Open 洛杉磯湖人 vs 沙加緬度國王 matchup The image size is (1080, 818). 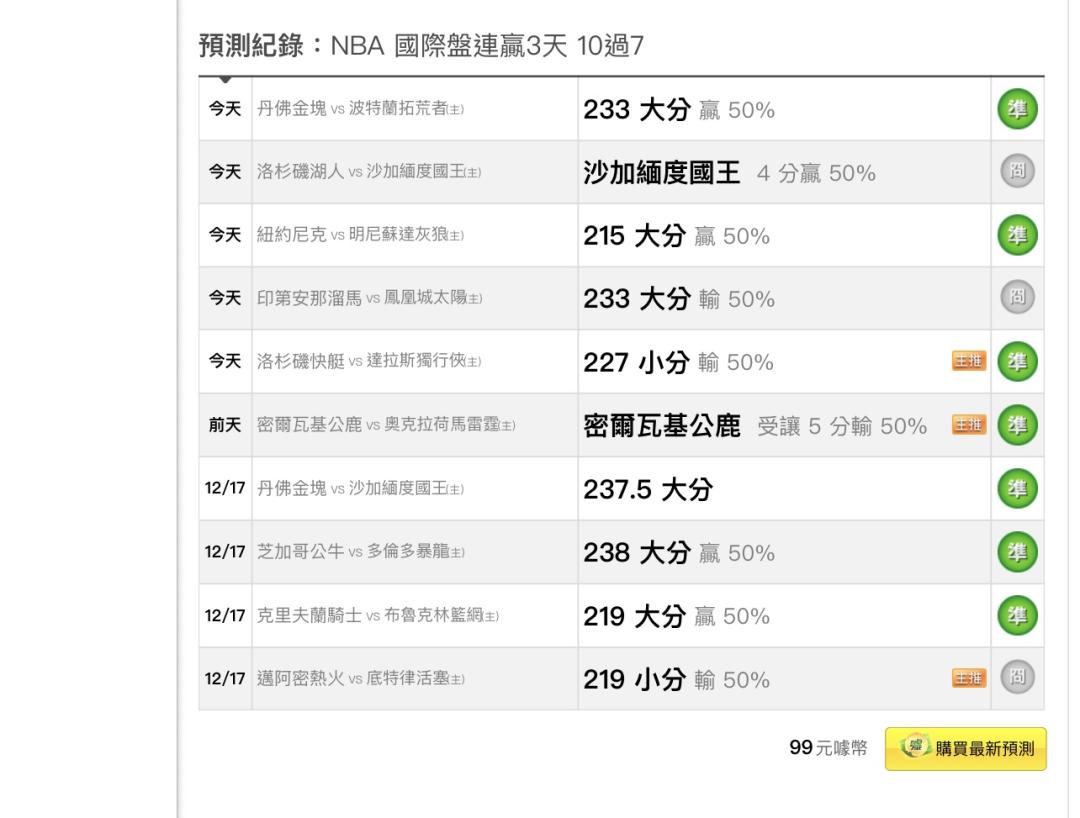tap(369, 173)
